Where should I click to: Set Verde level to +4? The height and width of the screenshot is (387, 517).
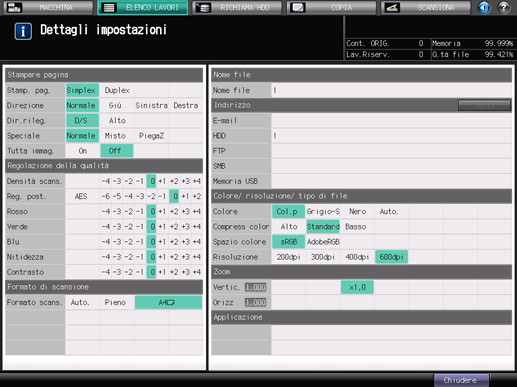[197, 227]
